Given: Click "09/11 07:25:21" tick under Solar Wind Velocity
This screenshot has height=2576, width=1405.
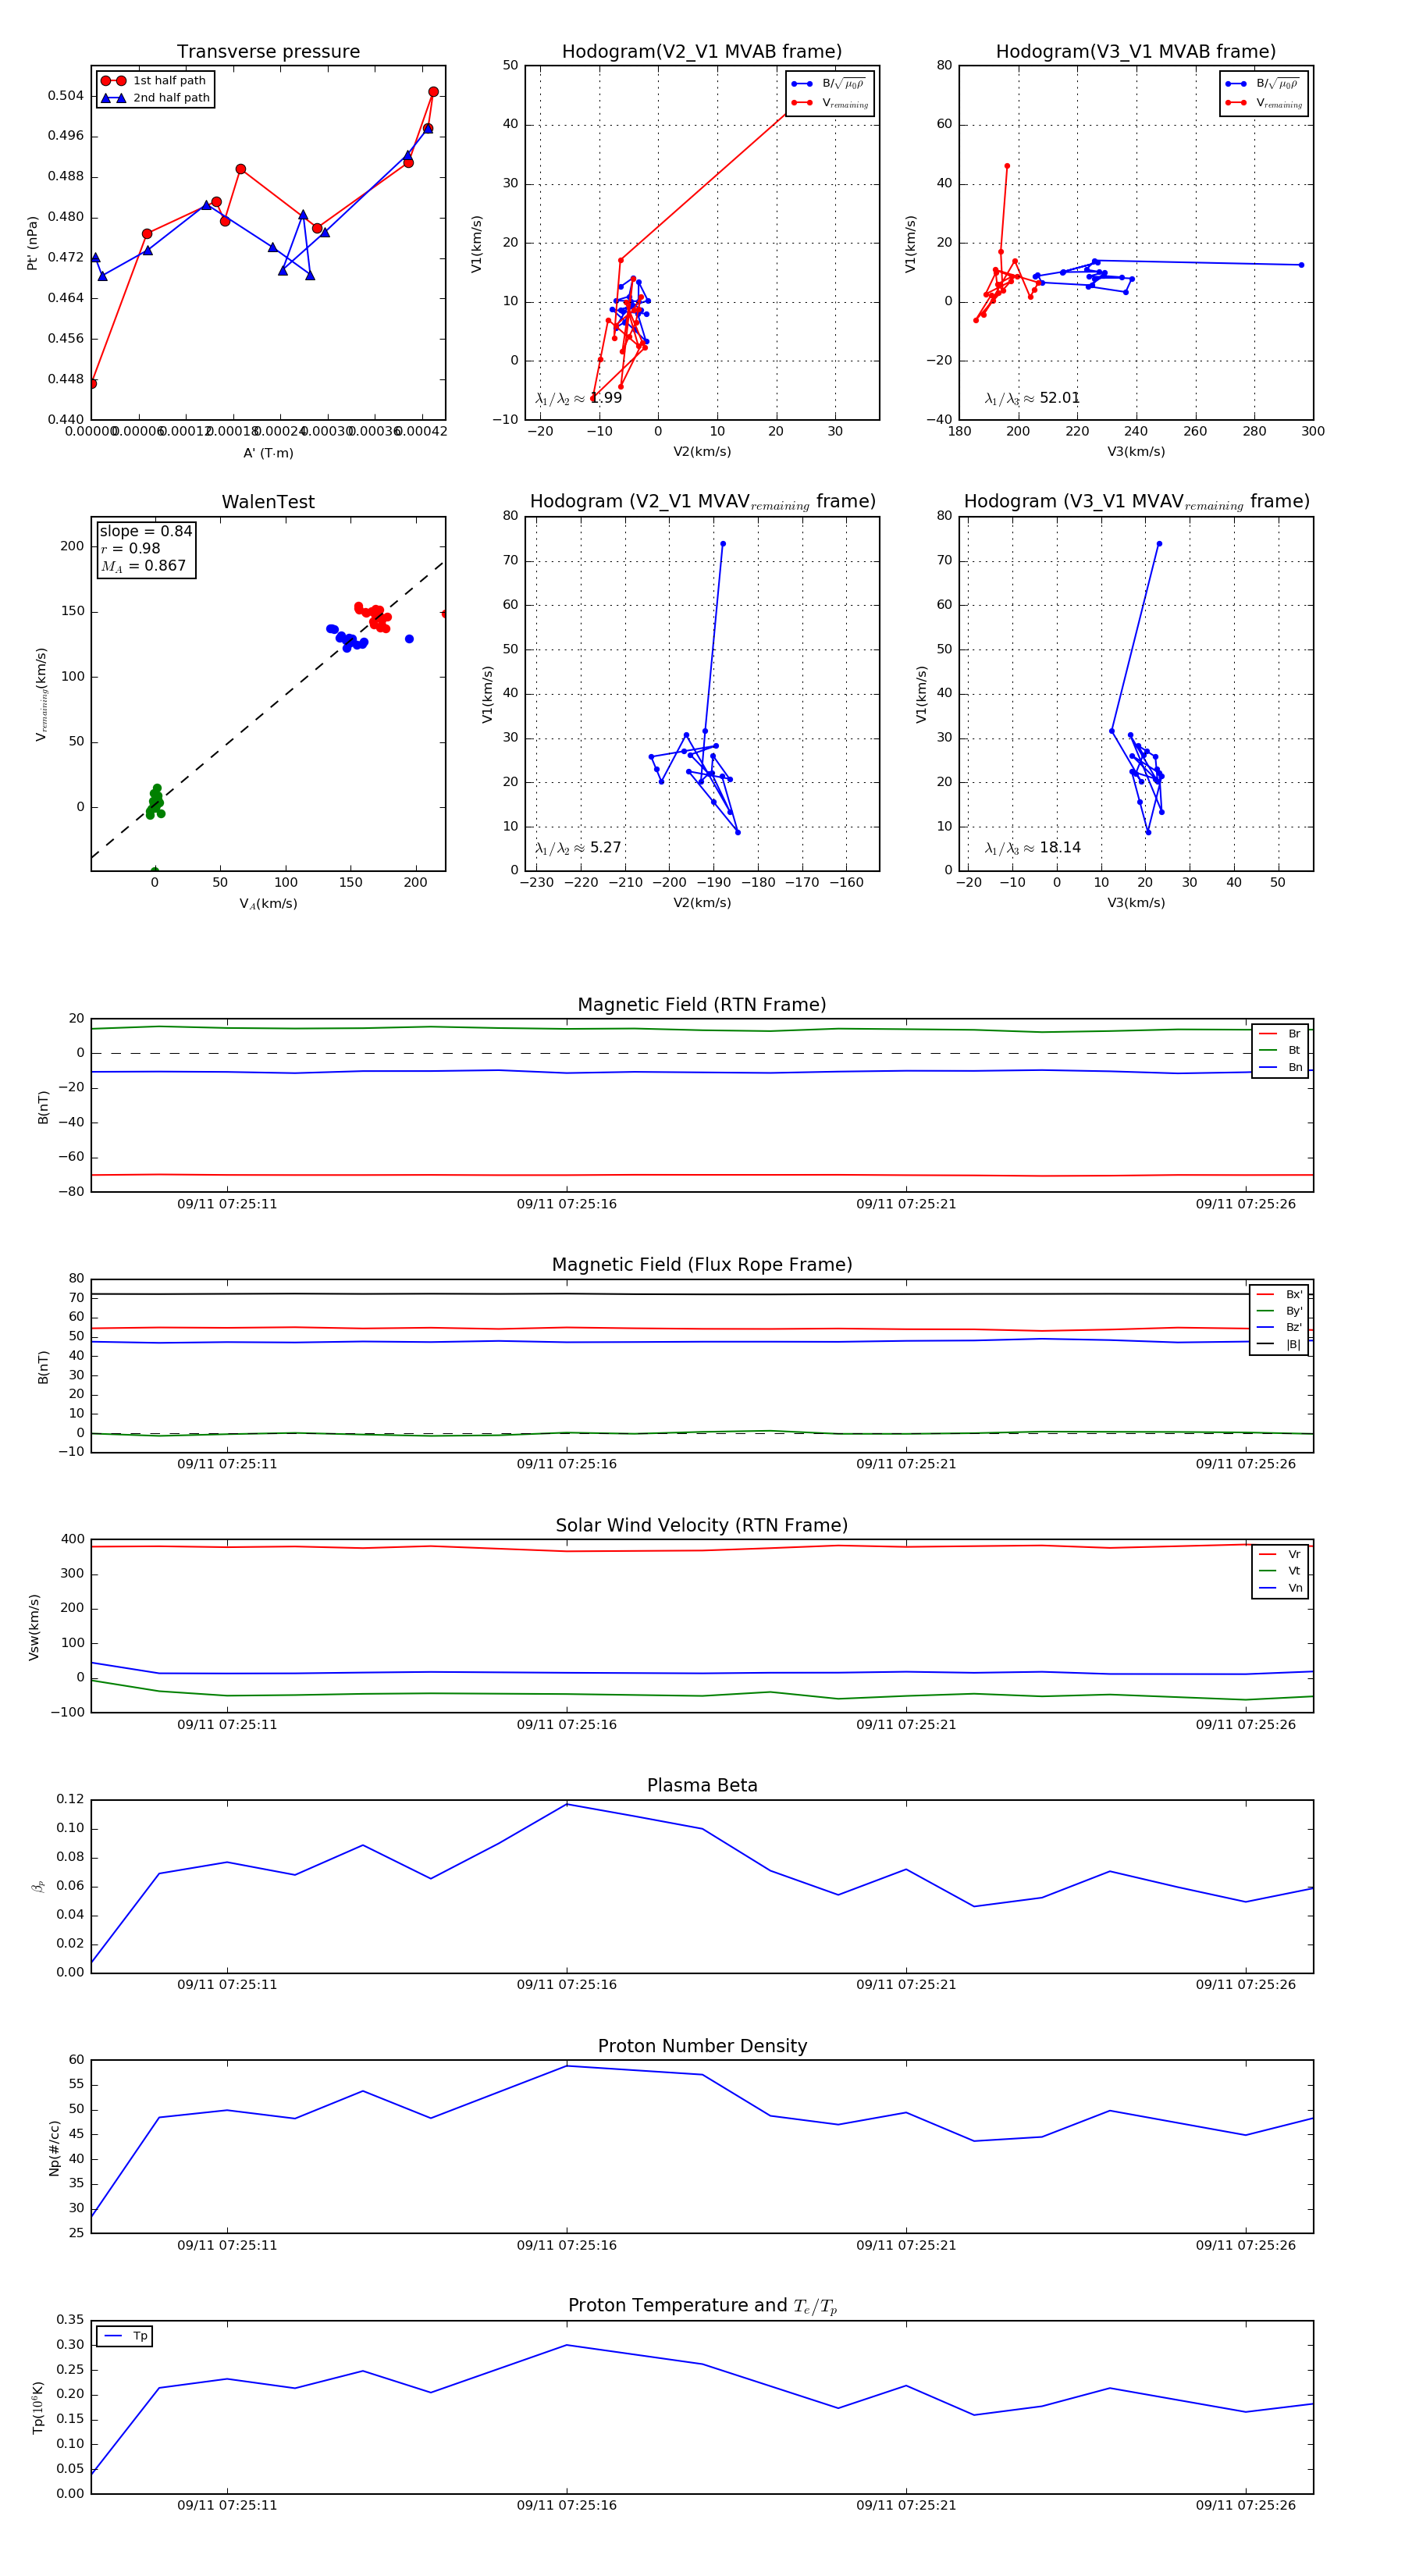Looking at the screenshot, I should (906, 1725).
